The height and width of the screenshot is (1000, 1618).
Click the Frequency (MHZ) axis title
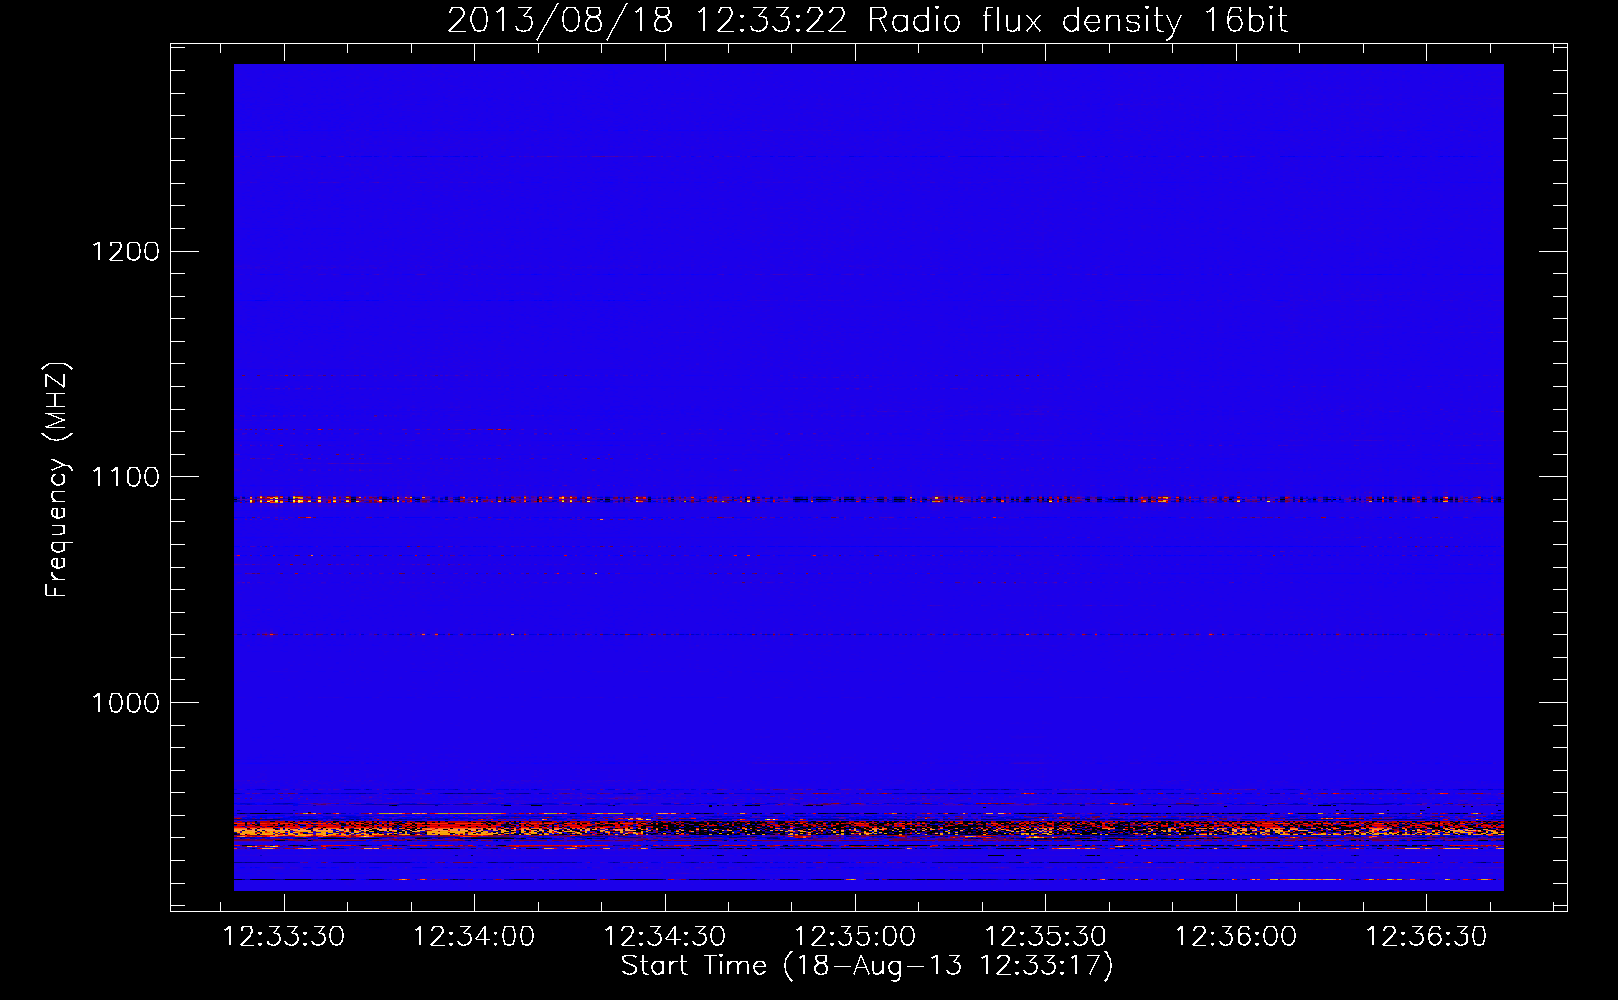pyautogui.click(x=58, y=480)
